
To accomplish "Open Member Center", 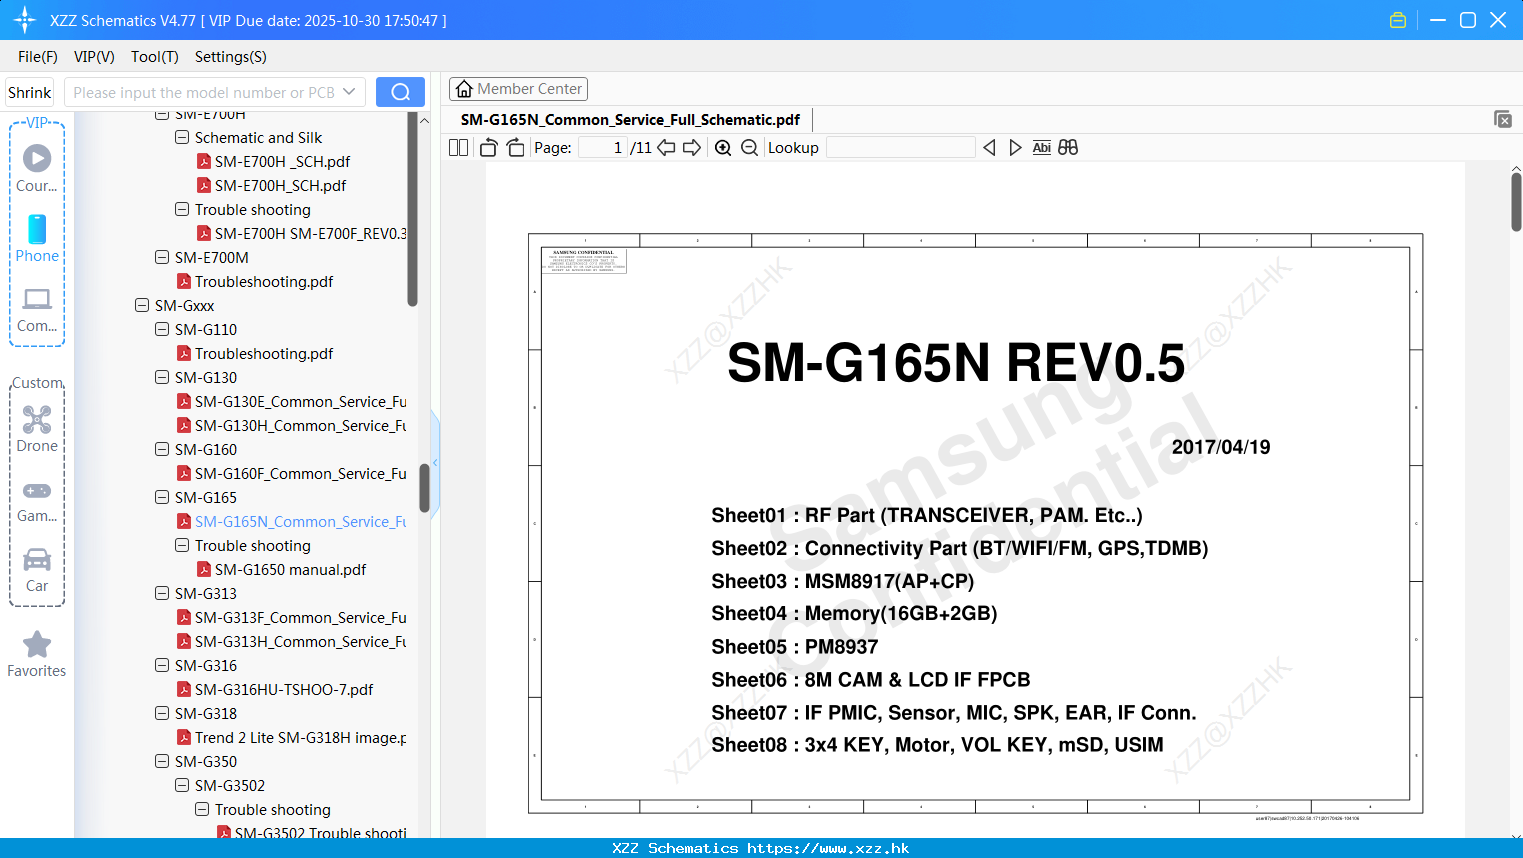I will [518, 89].
